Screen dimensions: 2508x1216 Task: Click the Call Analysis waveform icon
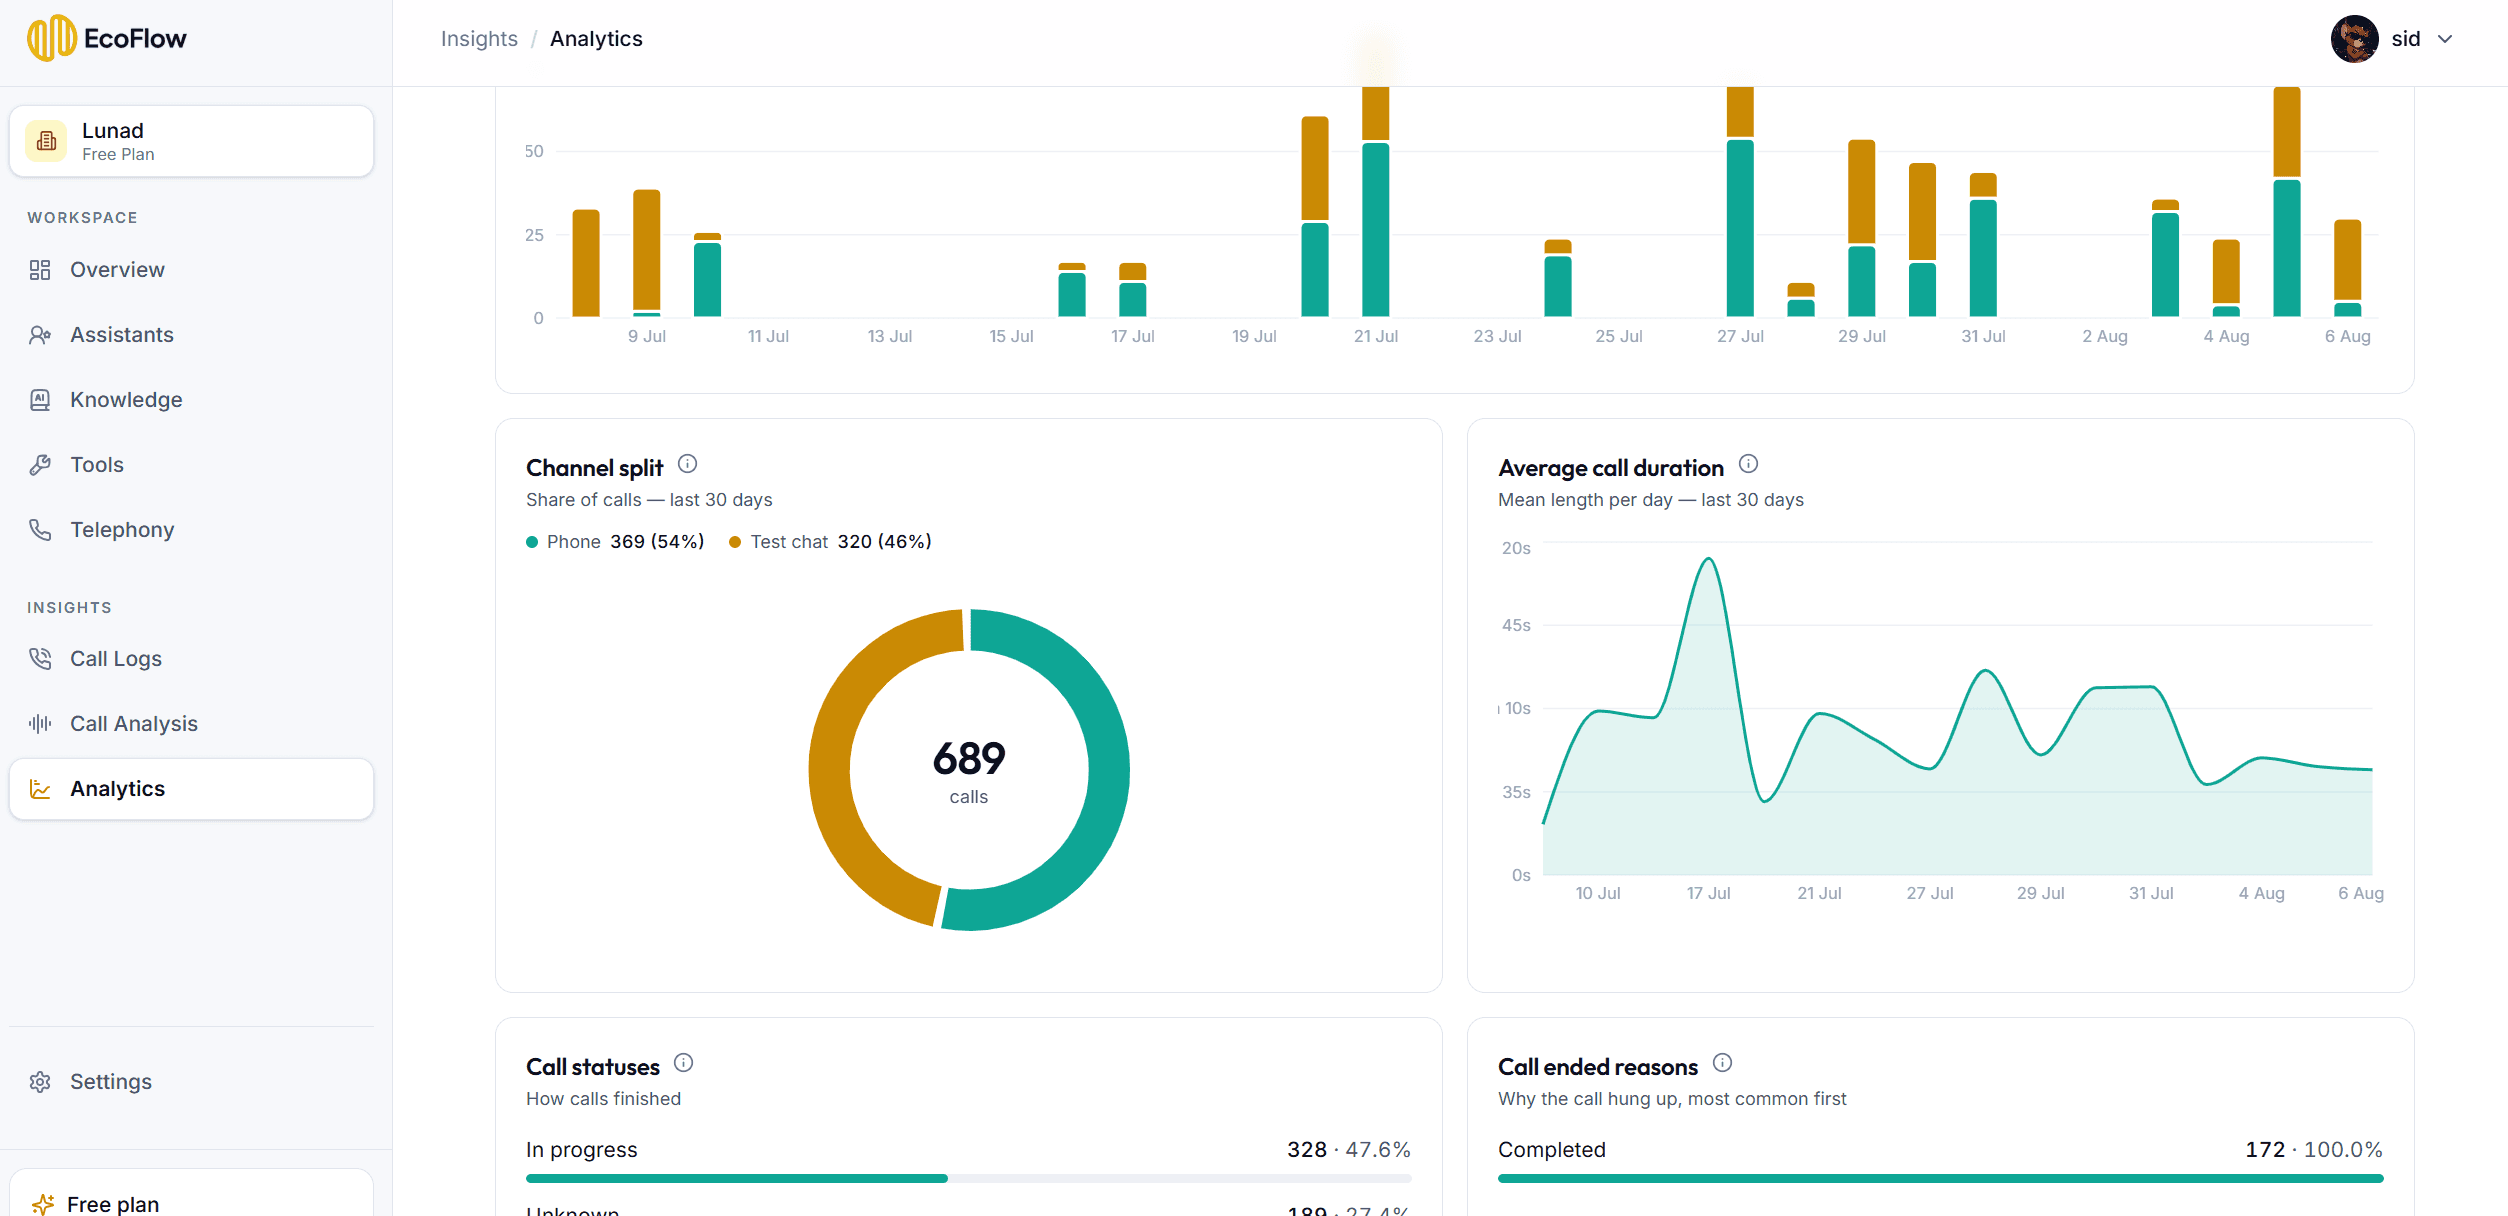[x=40, y=724]
